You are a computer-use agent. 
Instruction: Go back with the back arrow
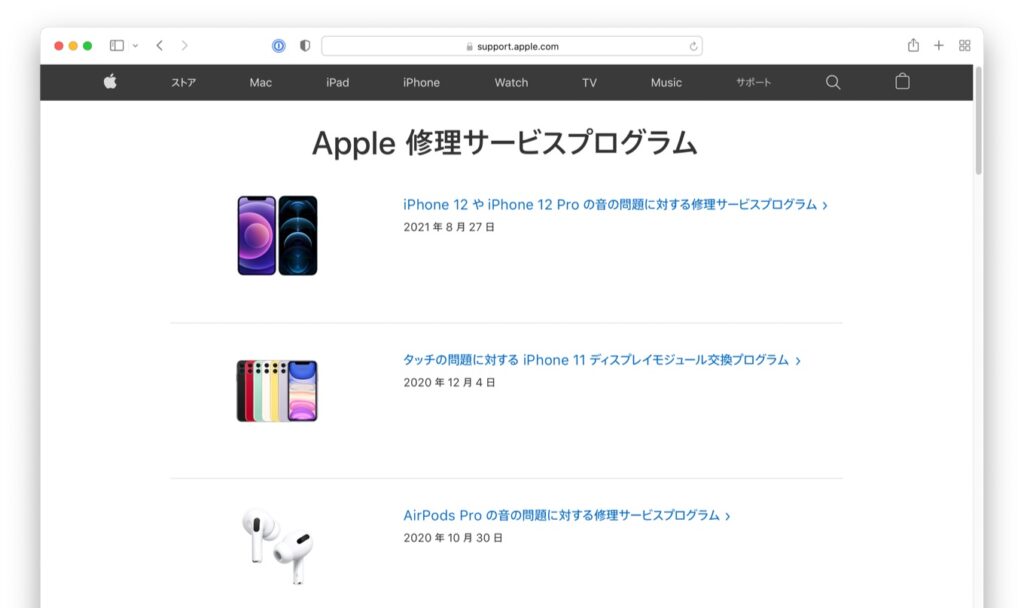[x=159, y=45]
